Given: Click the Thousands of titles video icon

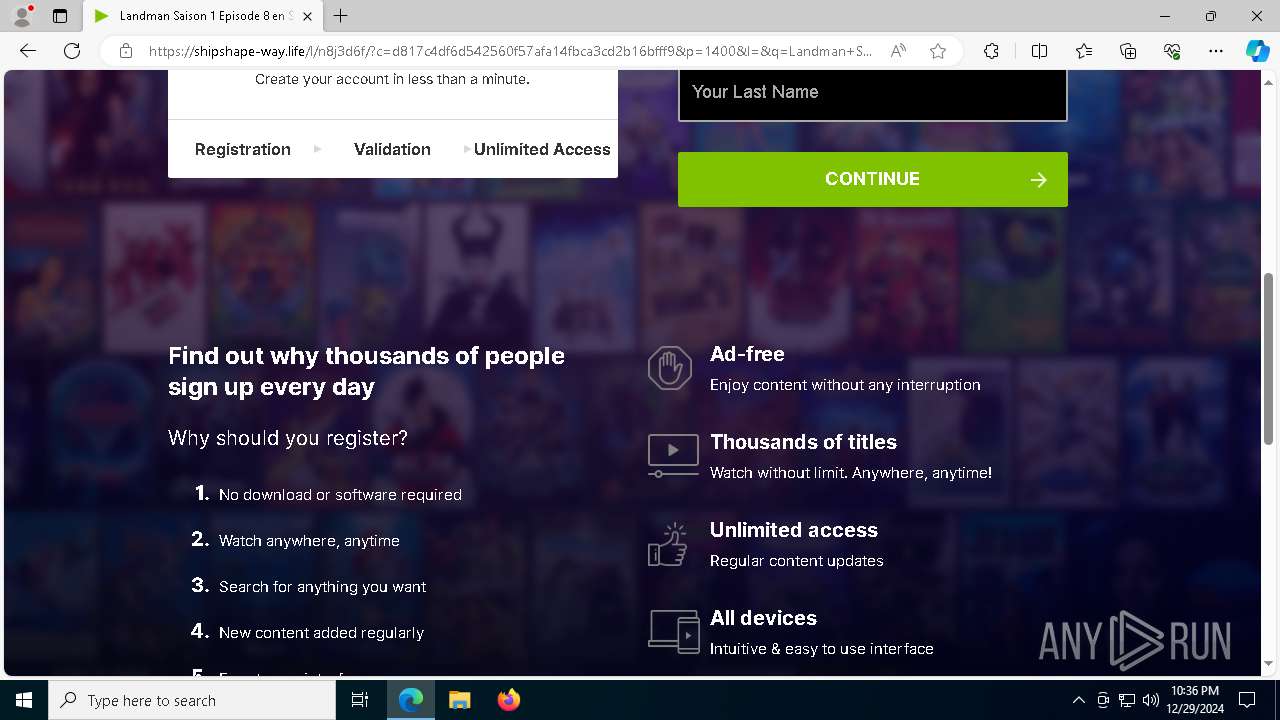Looking at the screenshot, I should click(673, 455).
